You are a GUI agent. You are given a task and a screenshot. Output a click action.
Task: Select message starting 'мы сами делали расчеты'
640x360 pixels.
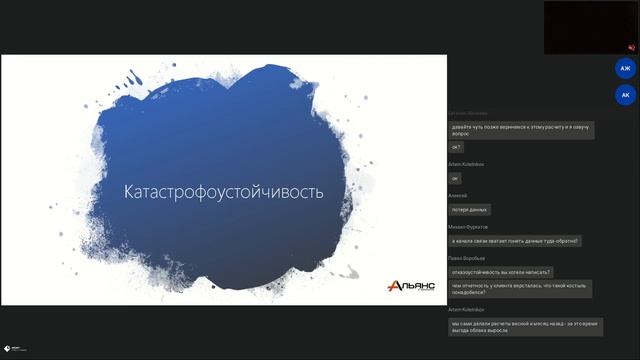click(525, 327)
